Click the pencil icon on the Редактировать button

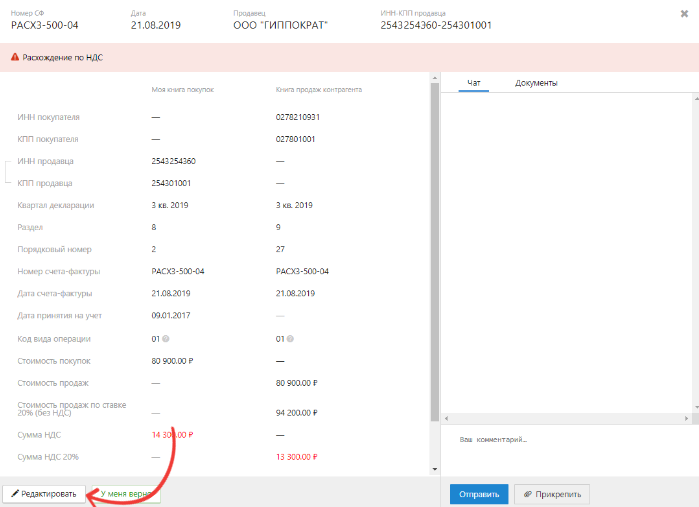15,494
